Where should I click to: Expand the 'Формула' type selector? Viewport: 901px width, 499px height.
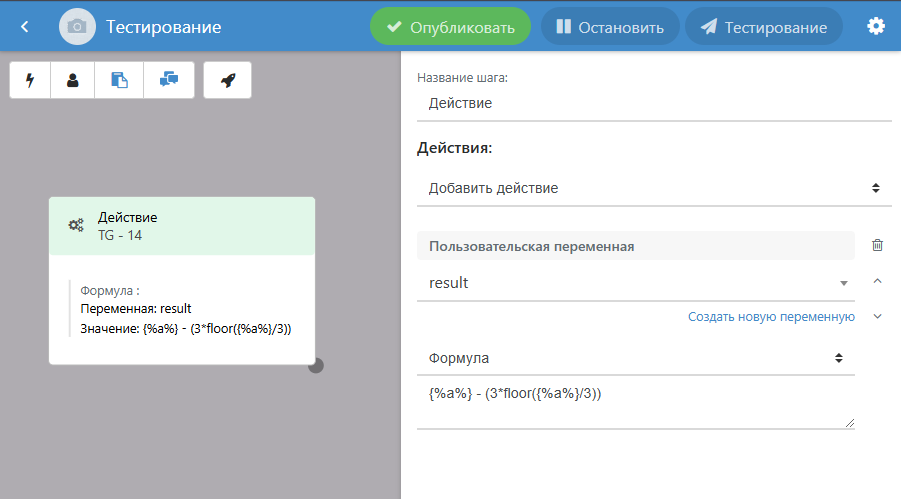[x=635, y=357]
